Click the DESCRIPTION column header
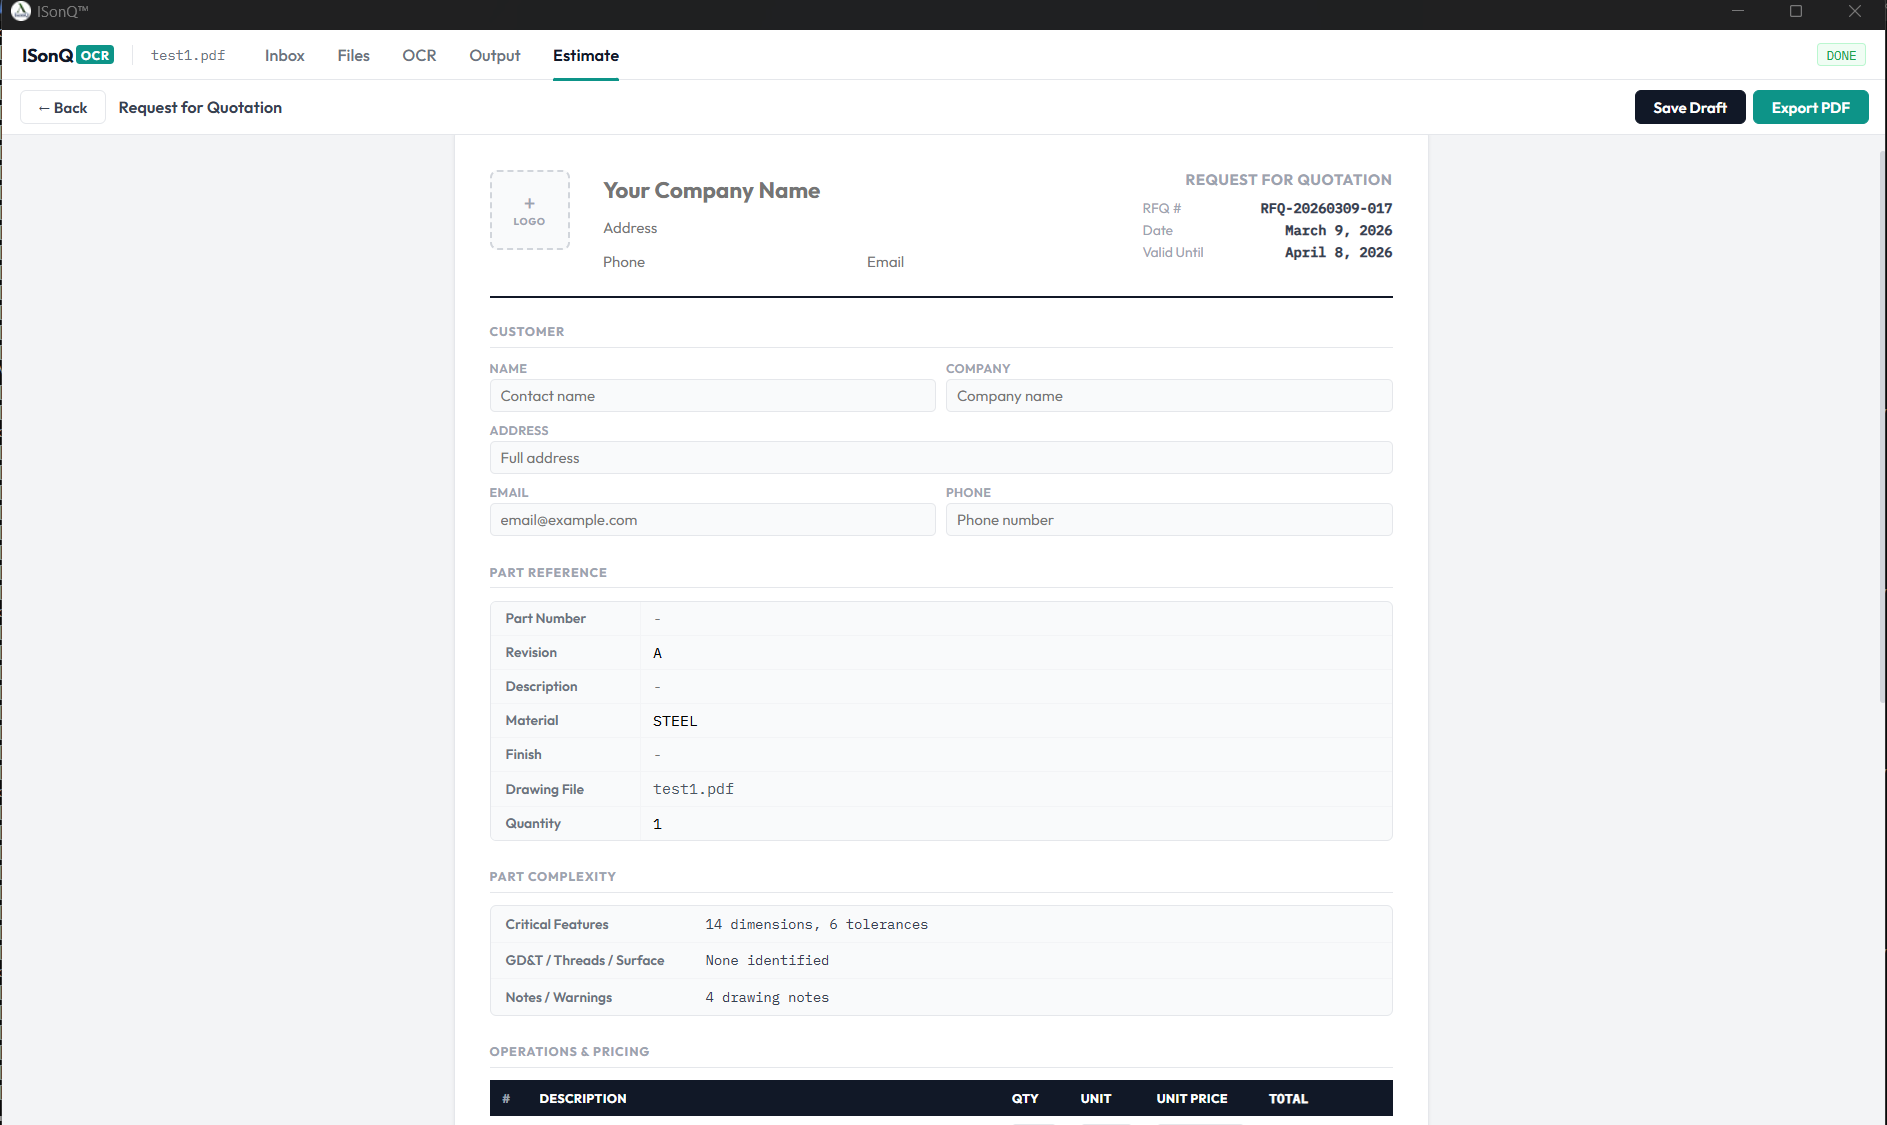Screen dimensions: 1887x1125 click(583, 1098)
